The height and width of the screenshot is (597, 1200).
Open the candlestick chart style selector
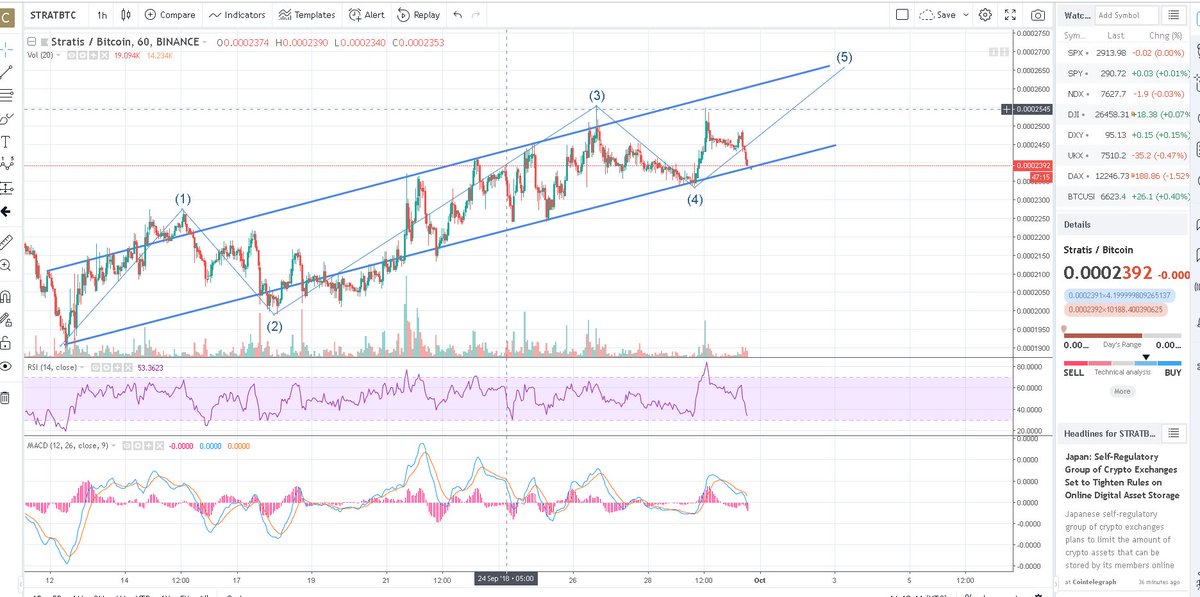(125, 15)
